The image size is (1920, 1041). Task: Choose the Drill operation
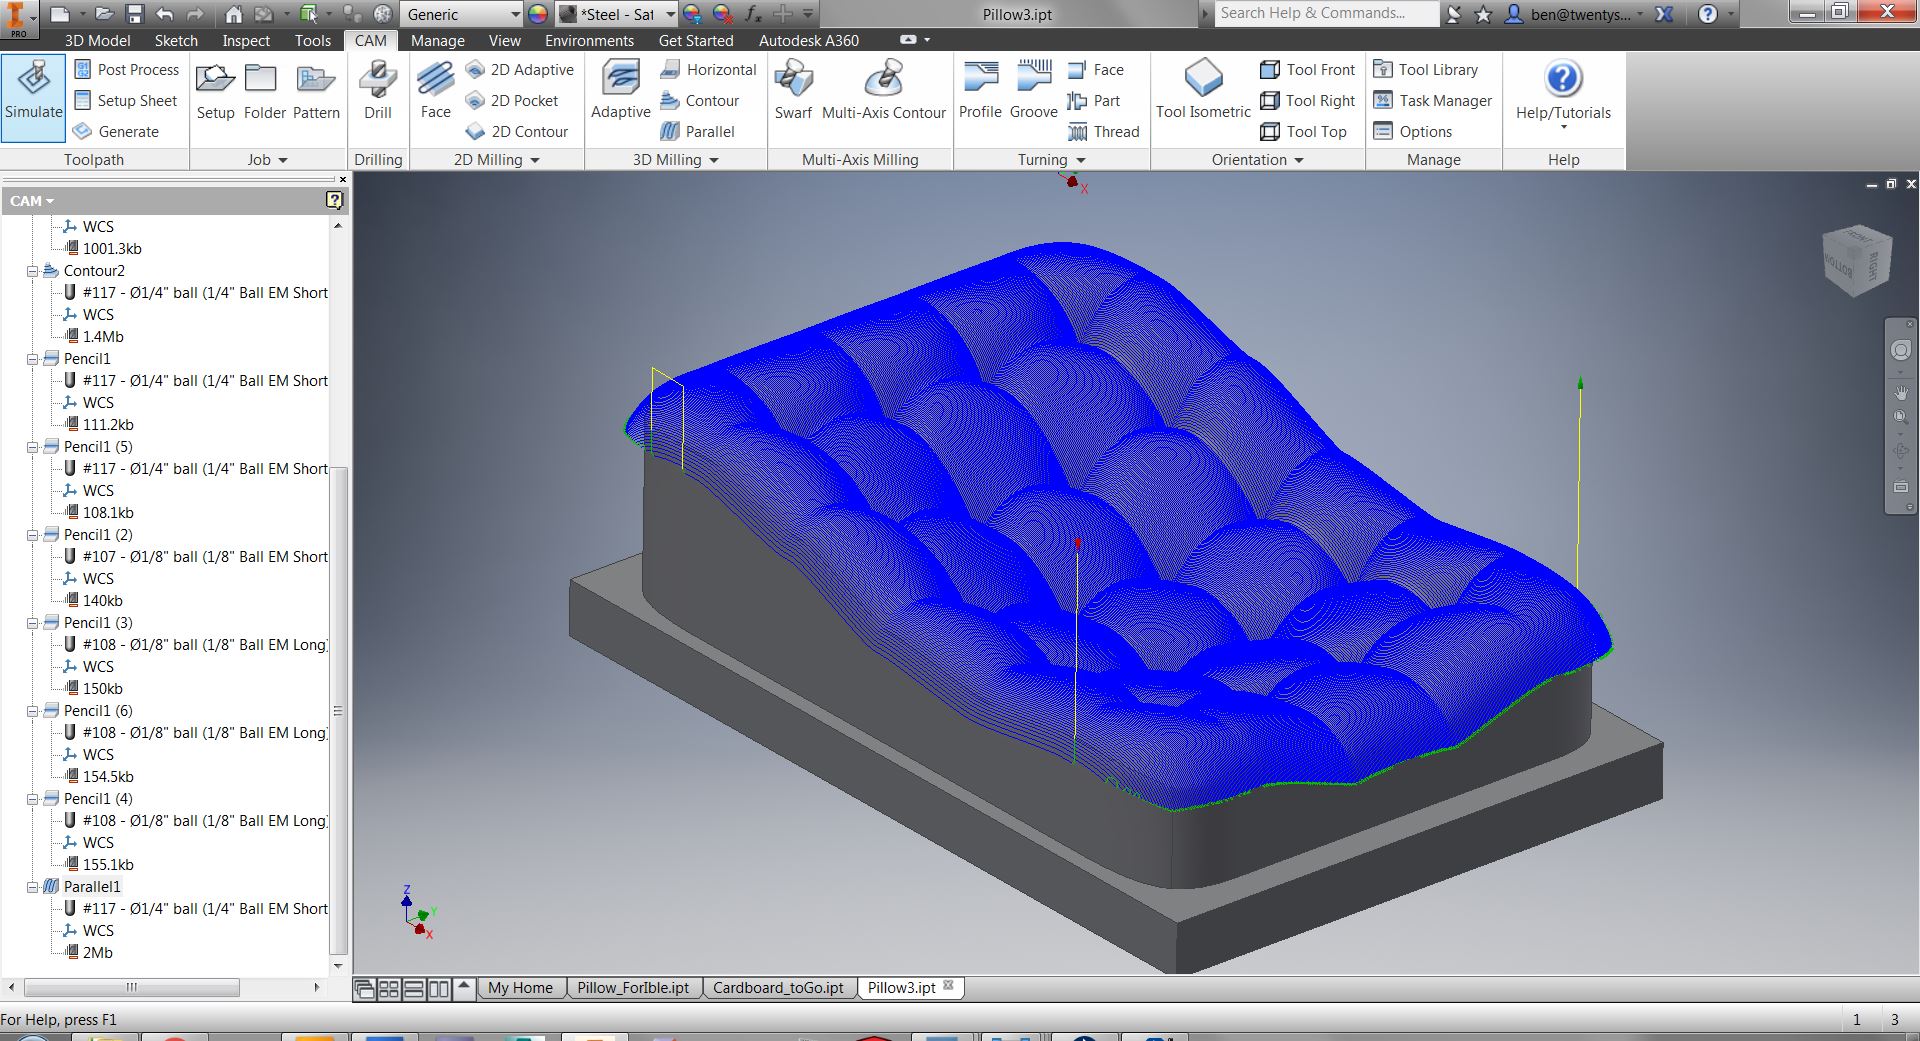(x=378, y=91)
